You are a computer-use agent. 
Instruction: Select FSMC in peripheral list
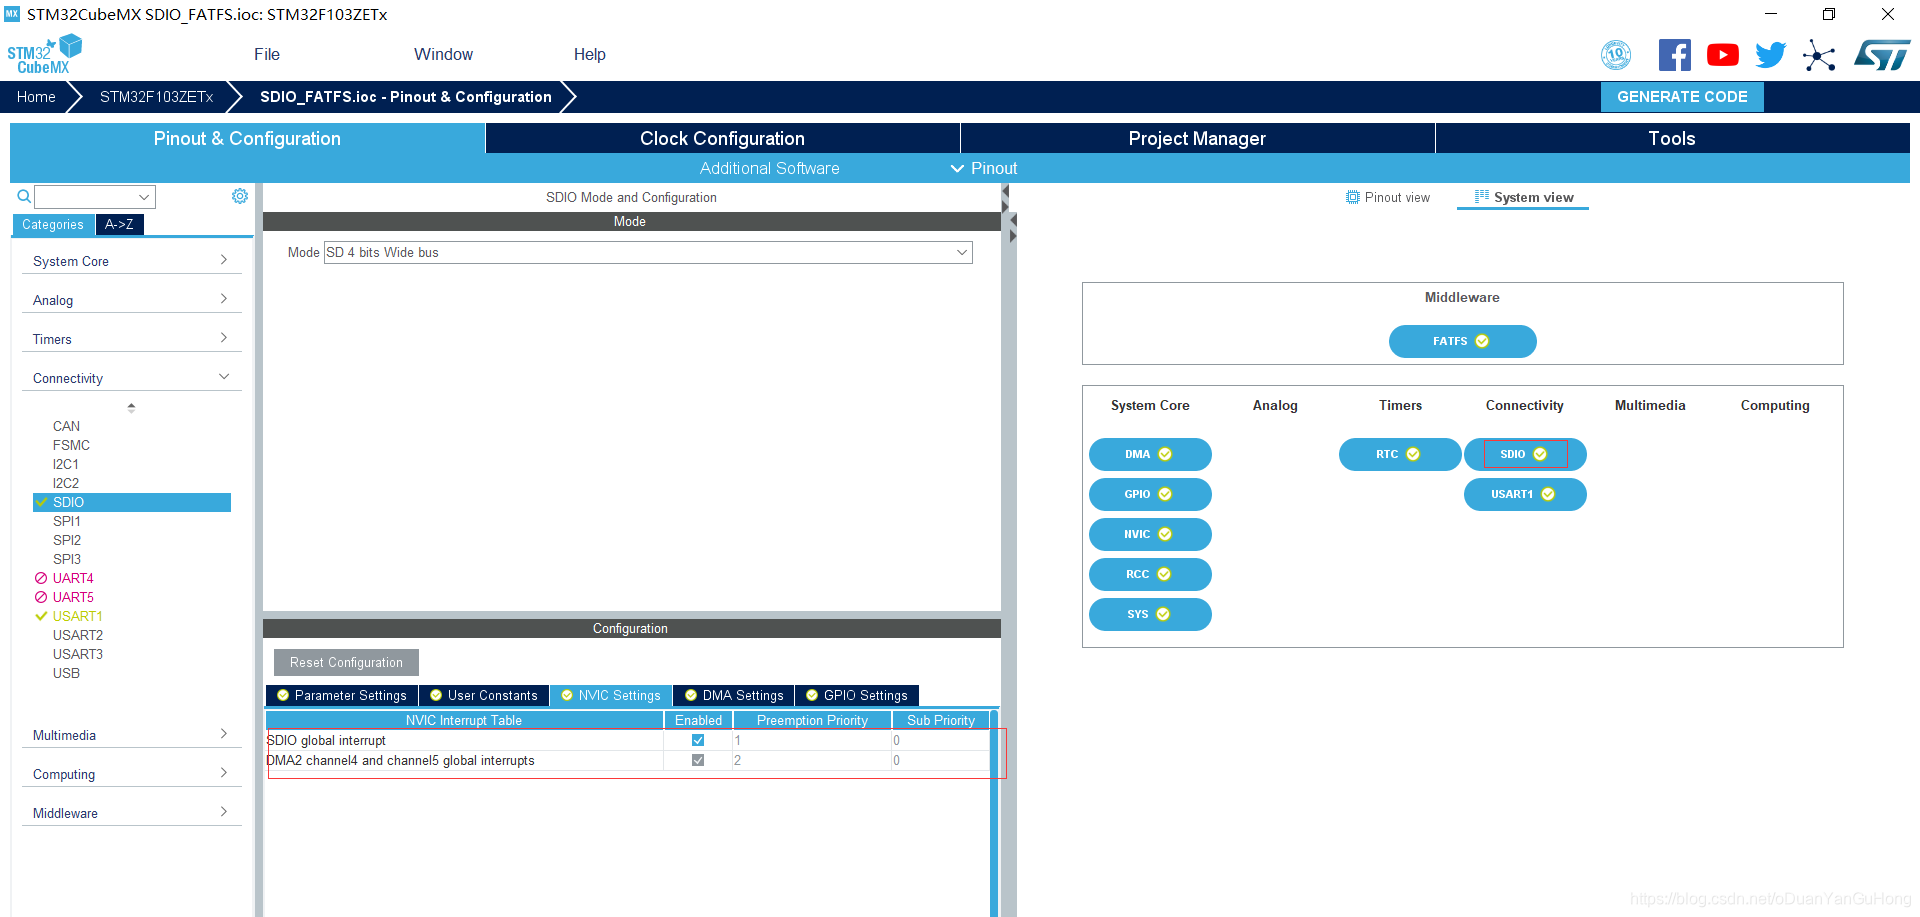pos(71,445)
